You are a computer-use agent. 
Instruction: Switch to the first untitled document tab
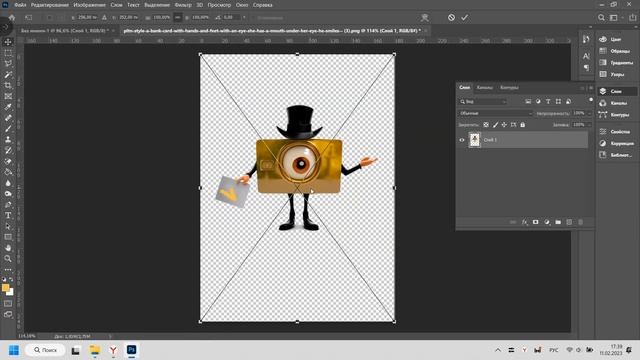64,31
